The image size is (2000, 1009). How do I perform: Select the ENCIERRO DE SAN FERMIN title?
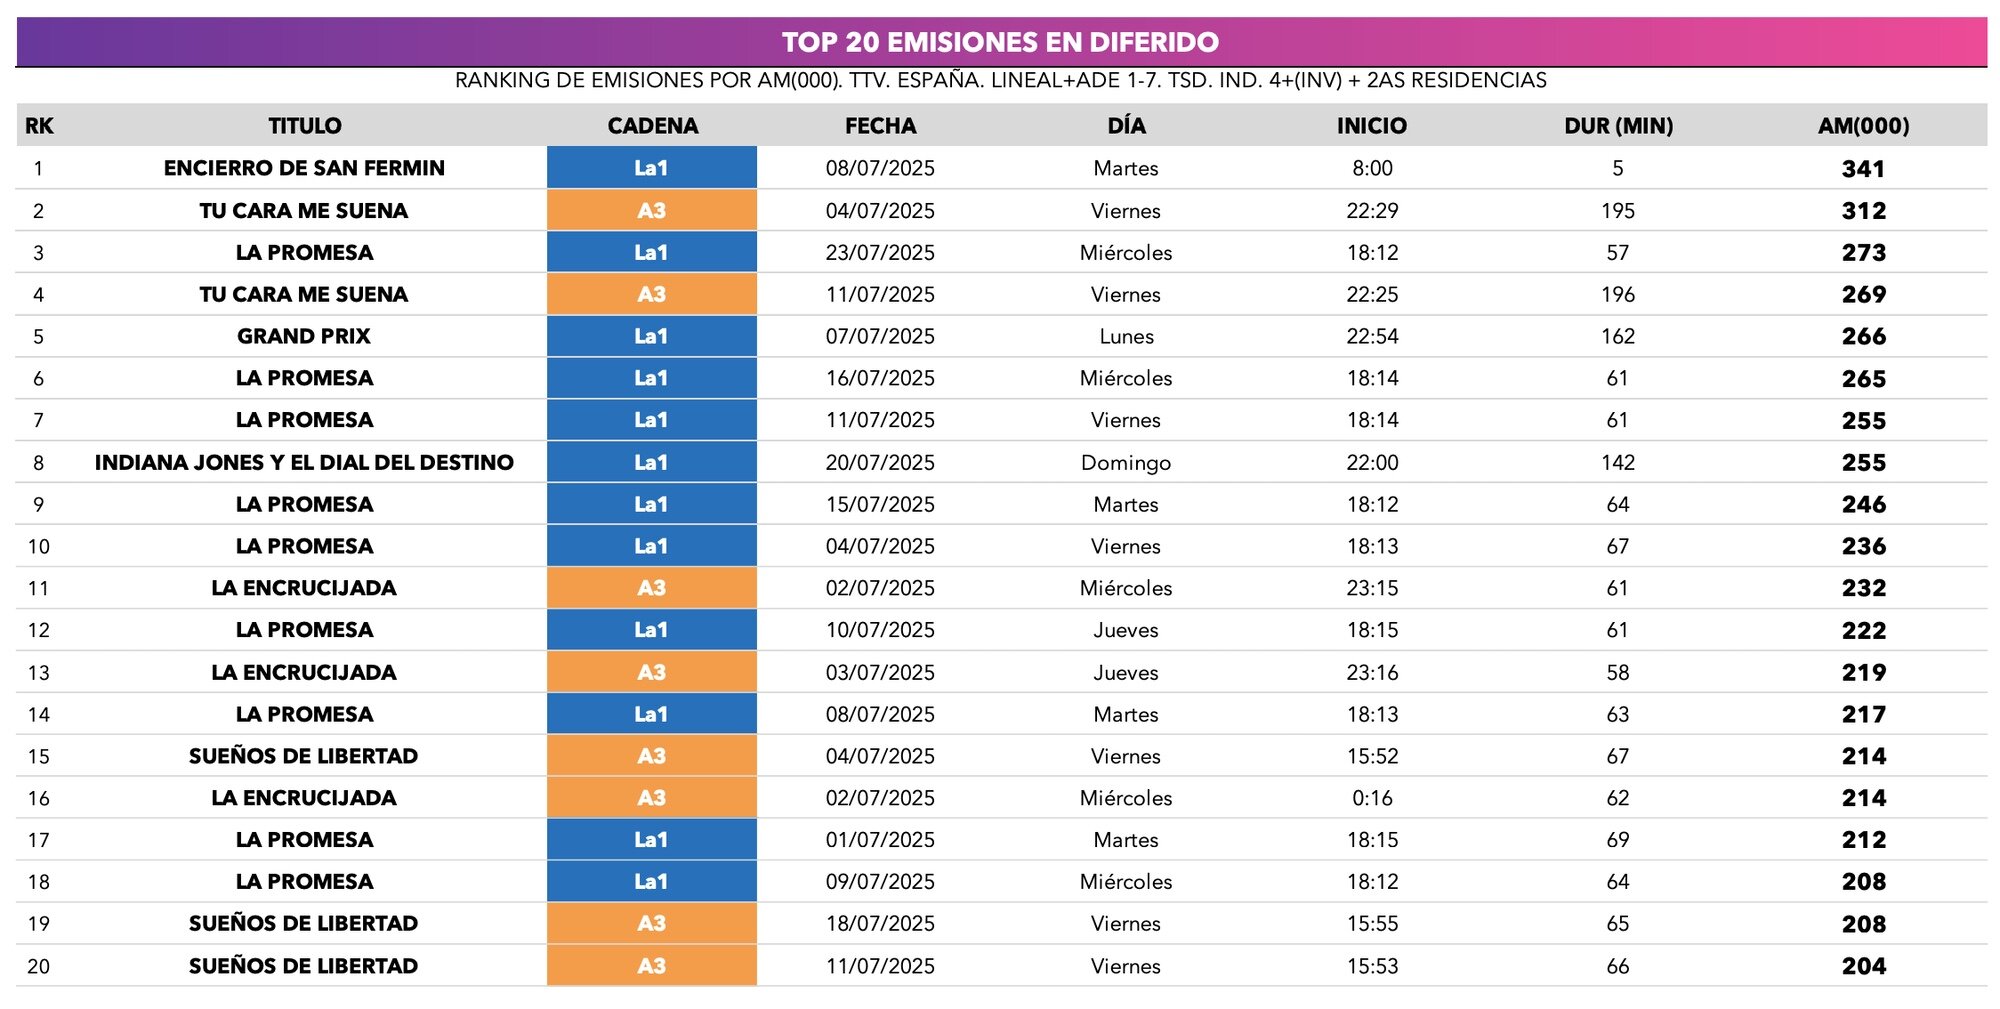304,168
